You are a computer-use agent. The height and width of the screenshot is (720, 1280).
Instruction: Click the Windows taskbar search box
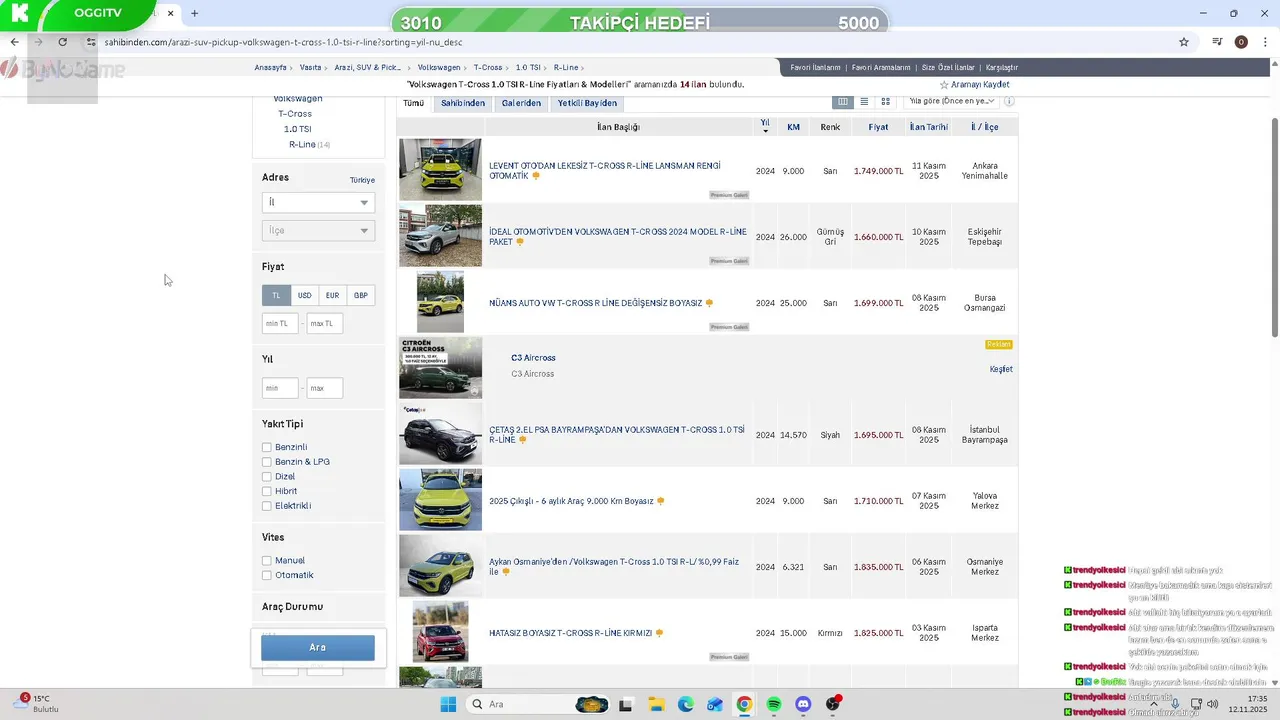click(538, 704)
